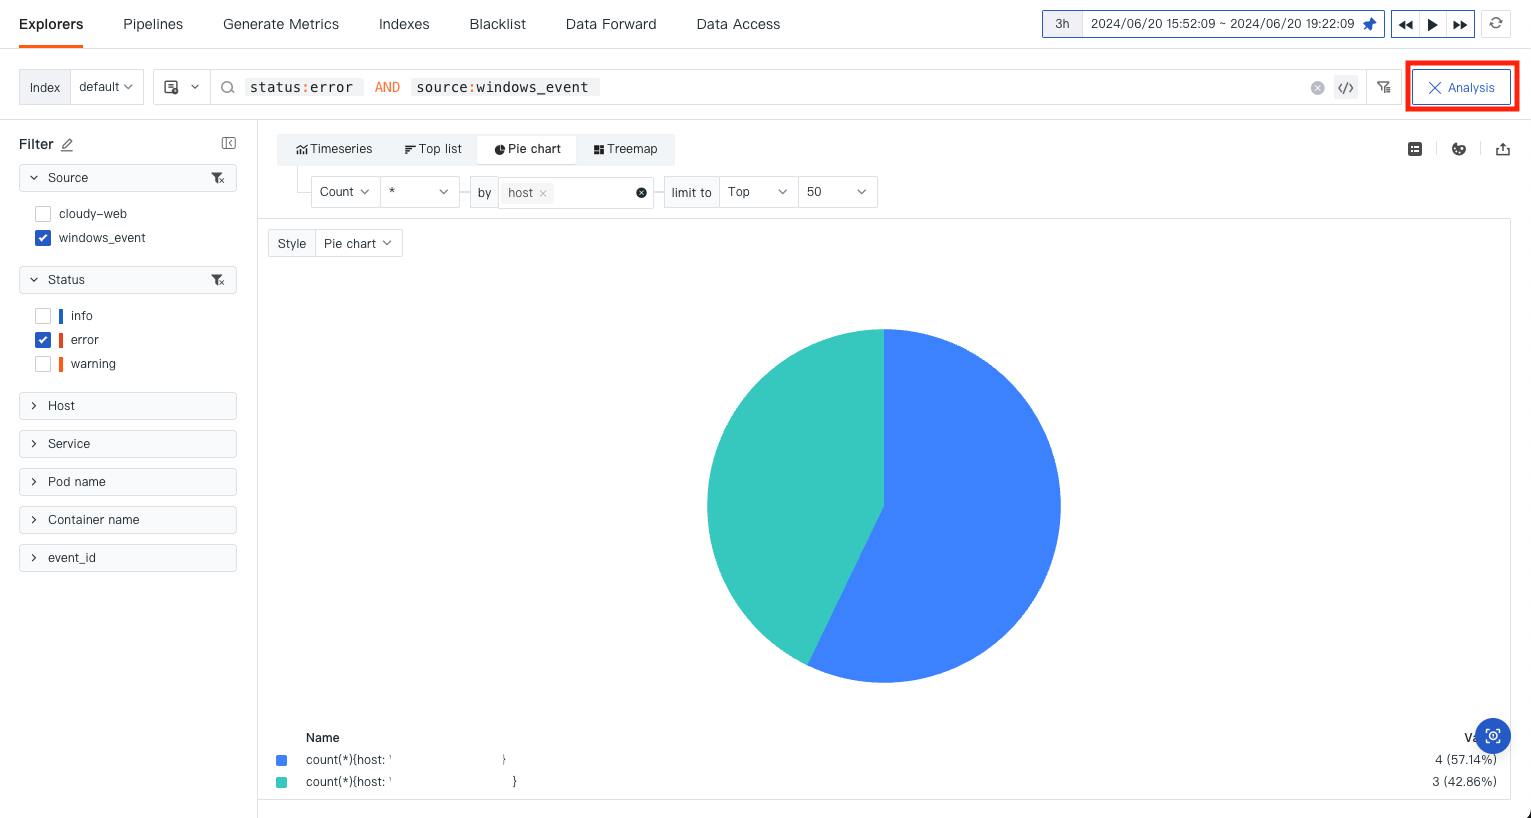
Task: Open the floating screenshot capture button
Action: click(1493, 736)
